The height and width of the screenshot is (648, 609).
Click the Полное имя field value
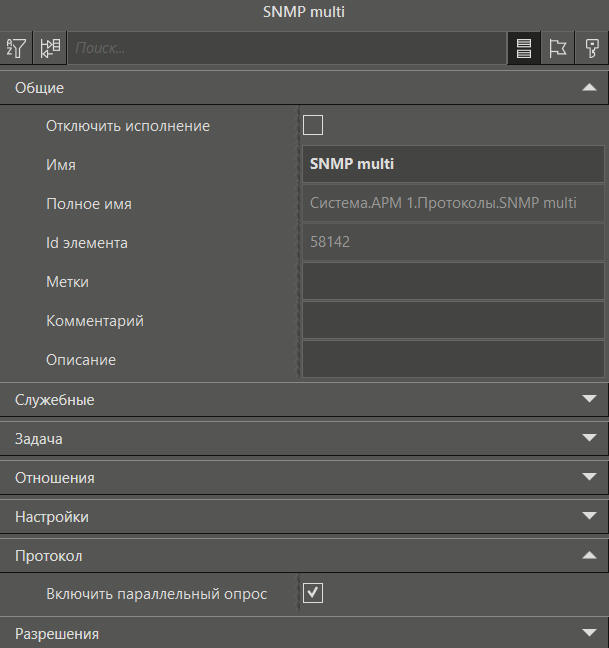pos(453,203)
